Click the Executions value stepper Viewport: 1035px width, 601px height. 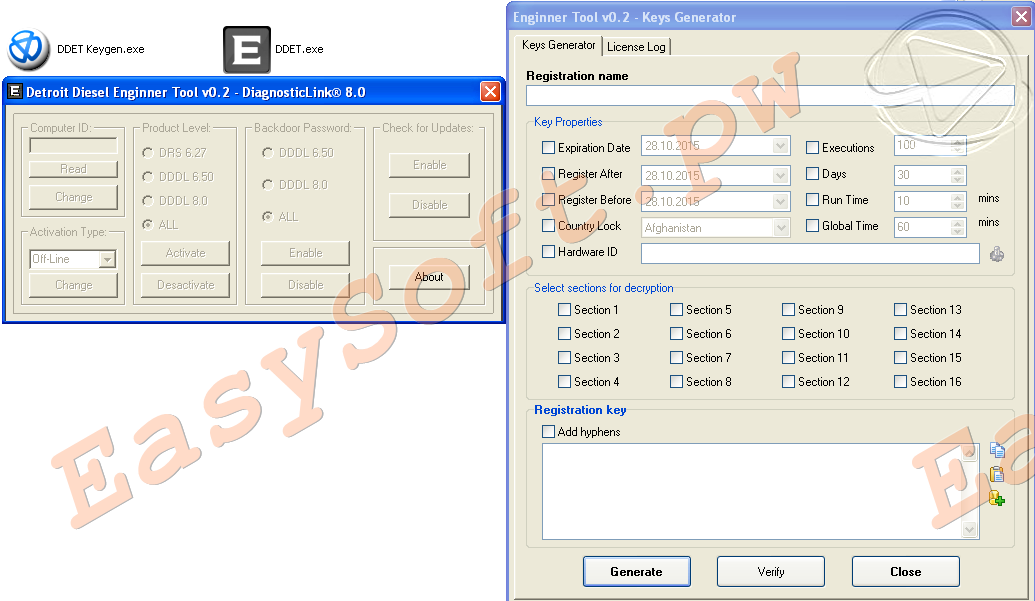point(958,145)
